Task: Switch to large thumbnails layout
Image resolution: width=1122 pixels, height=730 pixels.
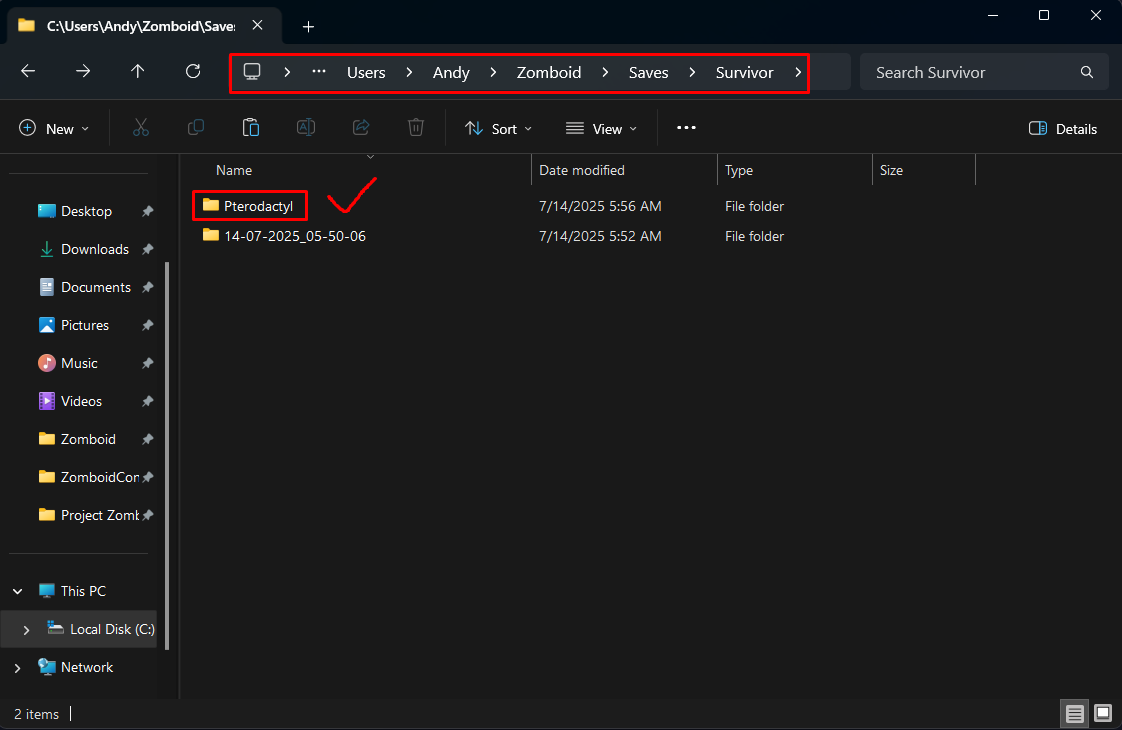Action: (1102, 713)
